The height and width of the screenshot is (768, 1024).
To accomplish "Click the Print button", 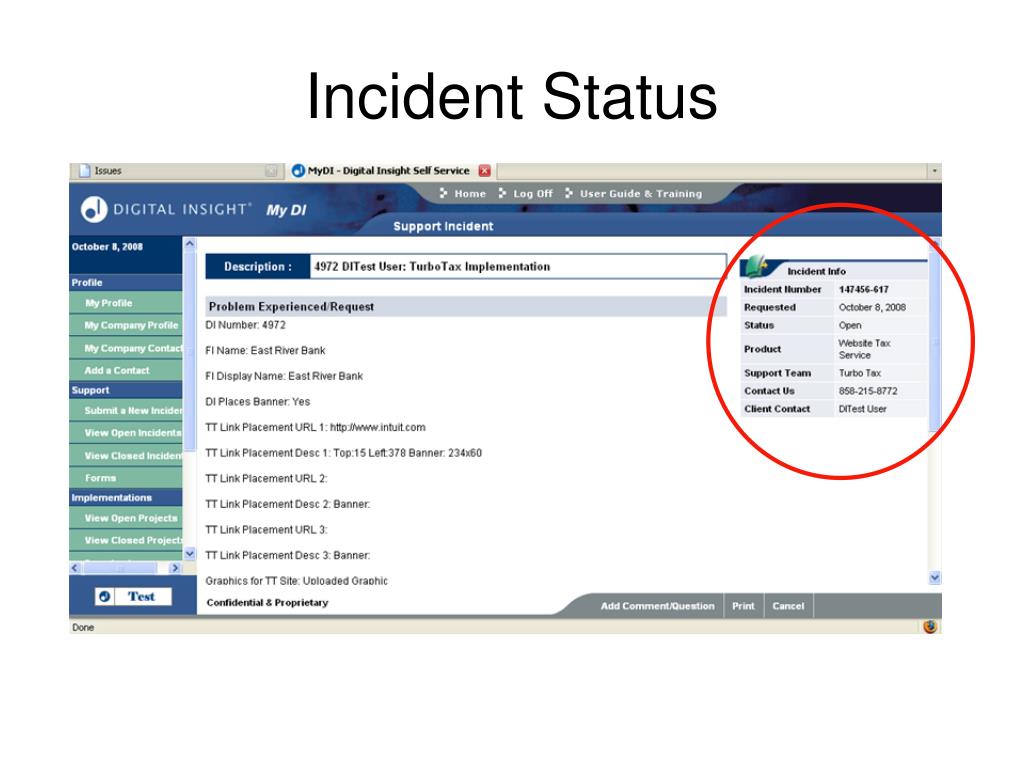I will pos(743,606).
